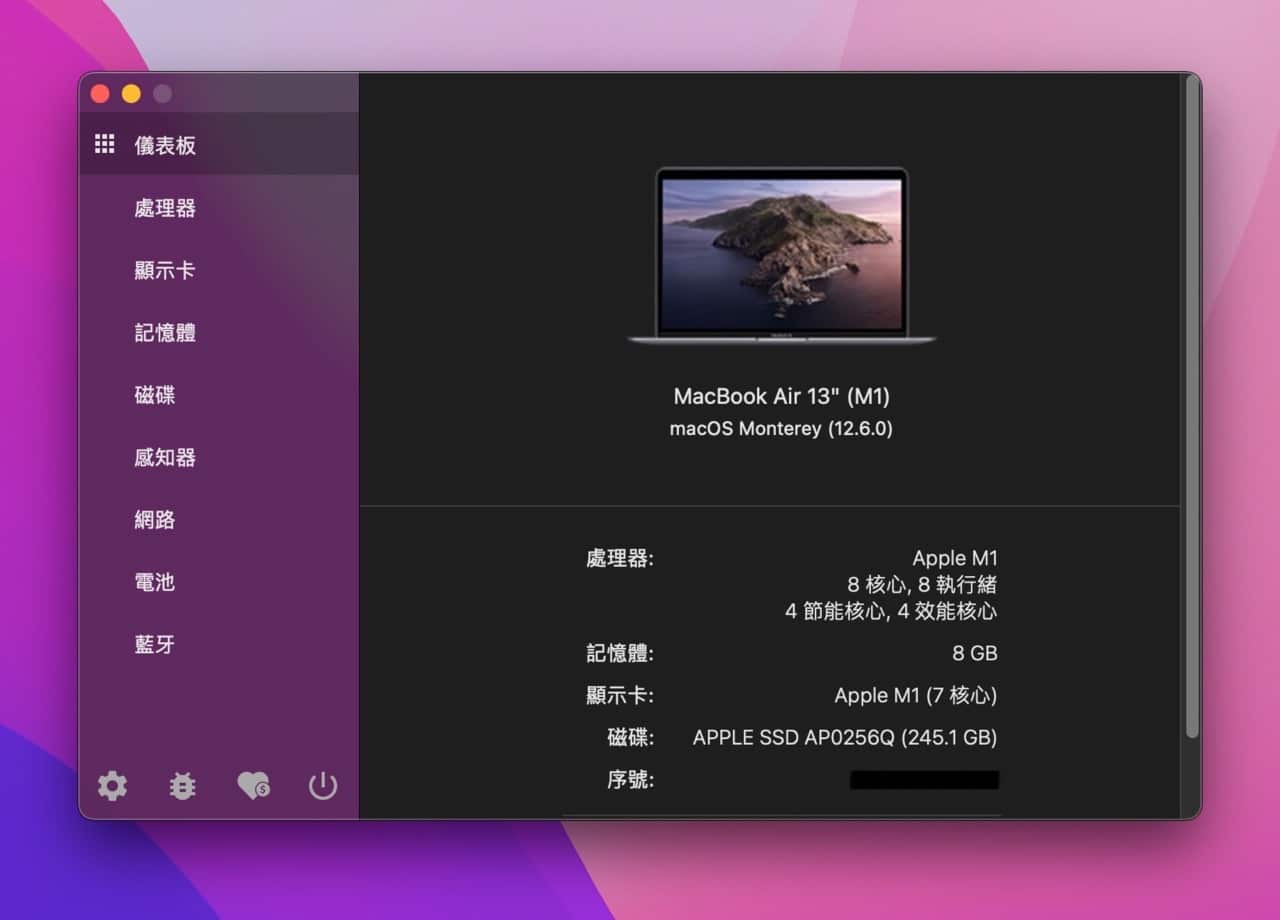Open the 儀表板 dashboard section
This screenshot has width=1280, height=920.
(x=218, y=145)
